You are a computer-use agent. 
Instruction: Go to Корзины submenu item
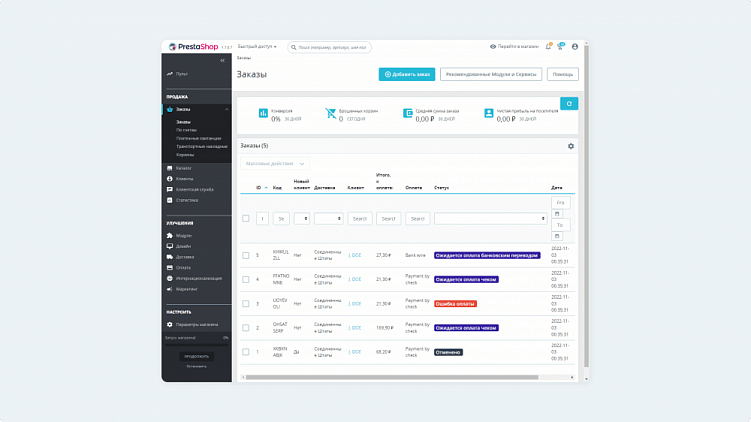pyautogui.click(x=185, y=155)
